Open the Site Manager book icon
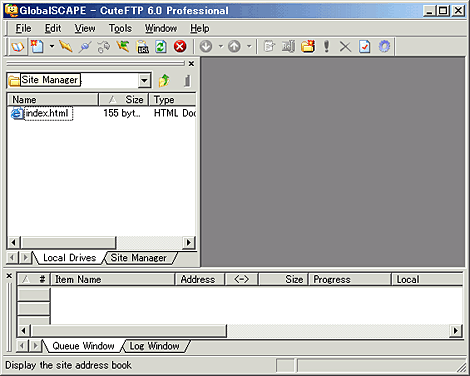Screen dimensions: 470x376 (18, 47)
